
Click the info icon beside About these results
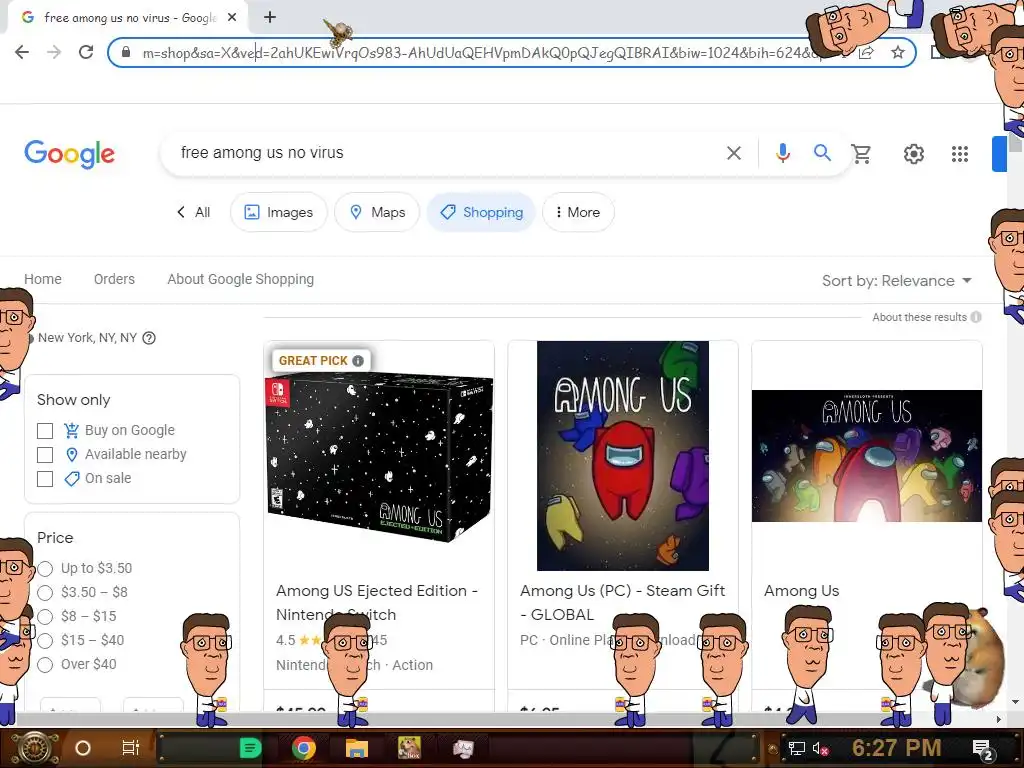point(976,317)
